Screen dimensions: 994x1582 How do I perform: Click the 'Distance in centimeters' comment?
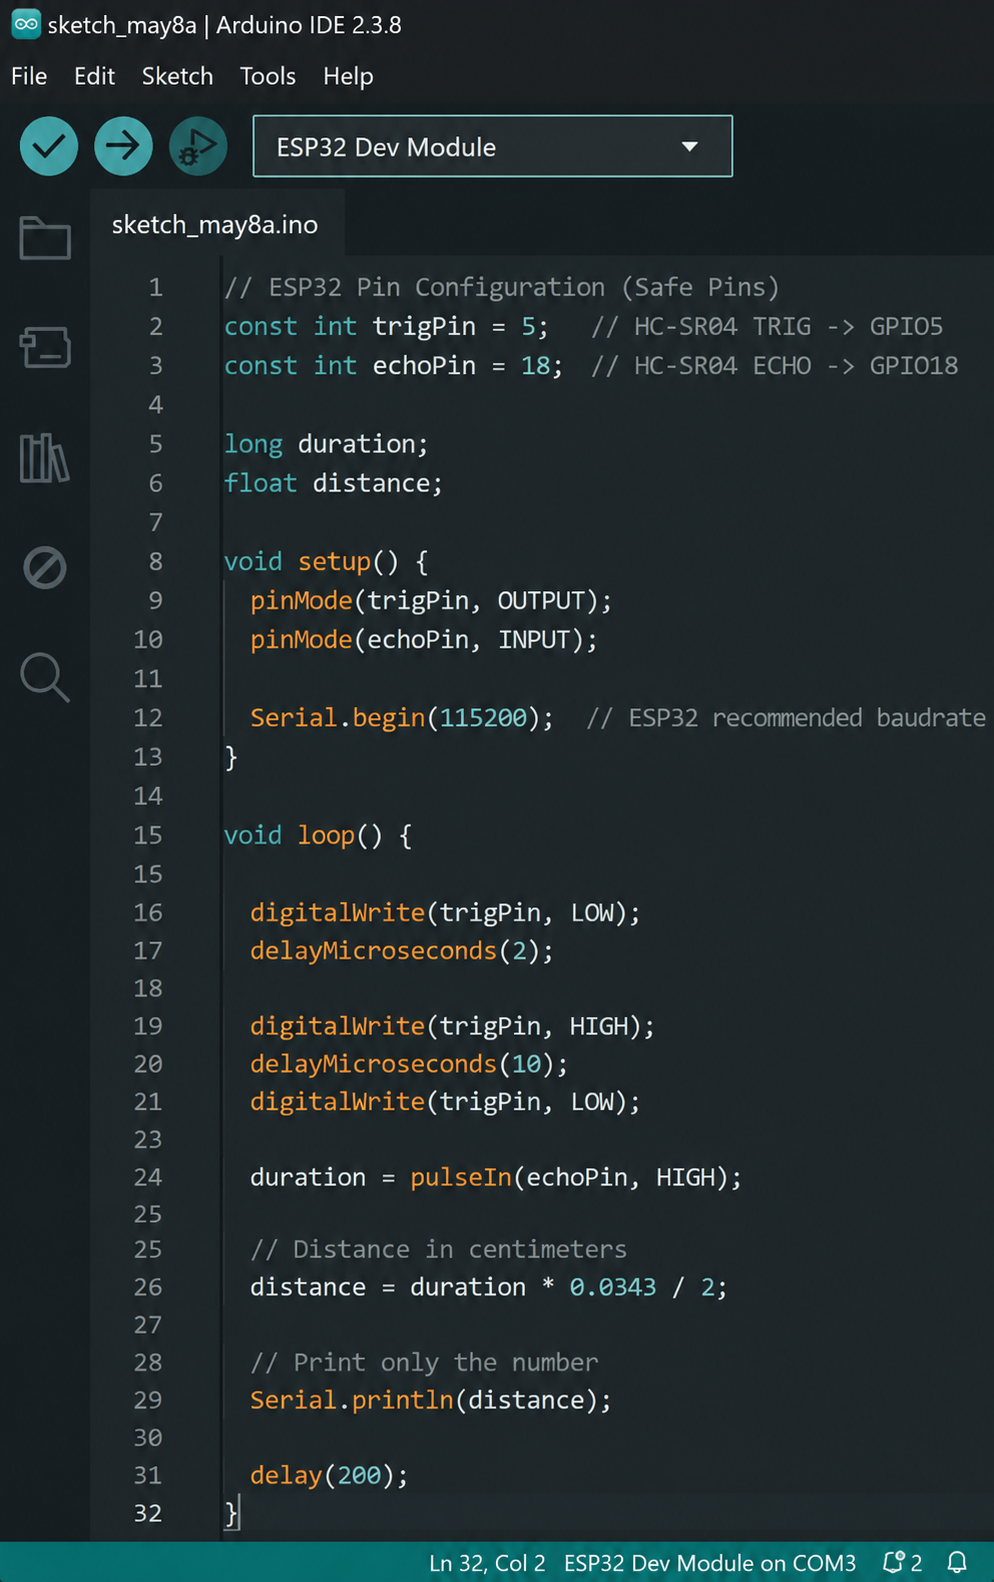(438, 1249)
